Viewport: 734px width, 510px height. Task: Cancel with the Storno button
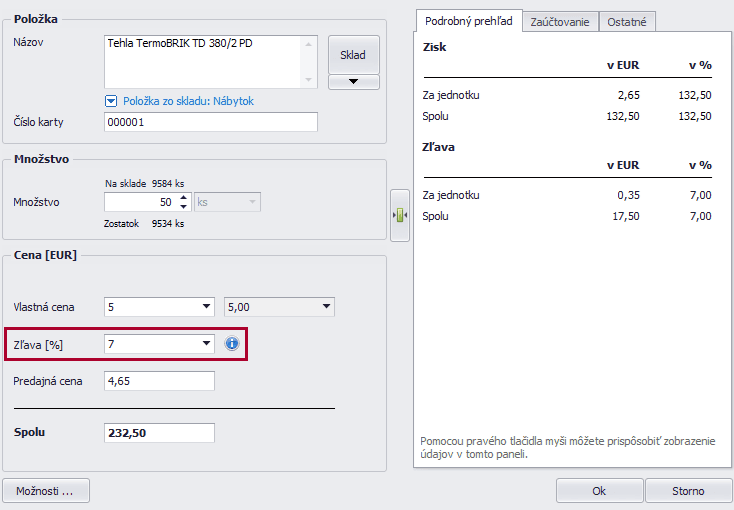688,491
